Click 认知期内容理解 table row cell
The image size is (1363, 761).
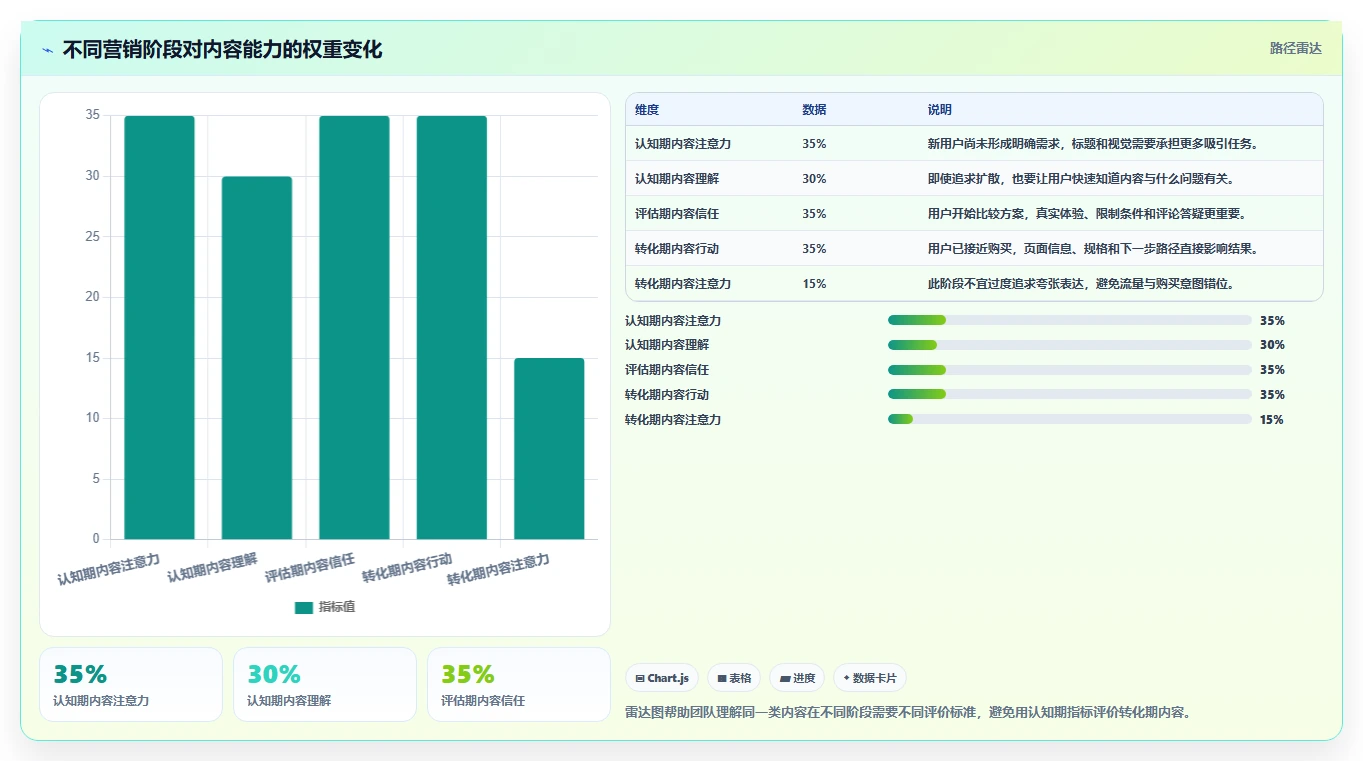677,179
